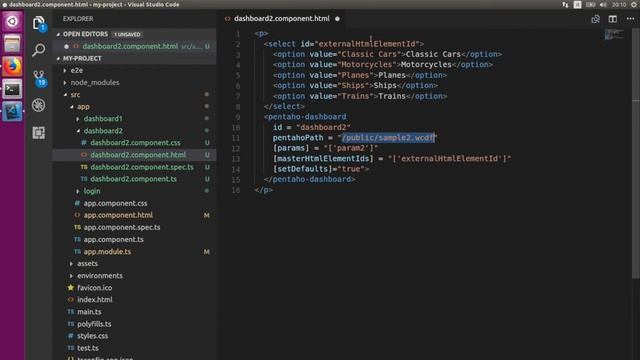Viewport: 640px width, 360px height.
Task: Click the editor vertical scrollbar
Action: point(636,153)
